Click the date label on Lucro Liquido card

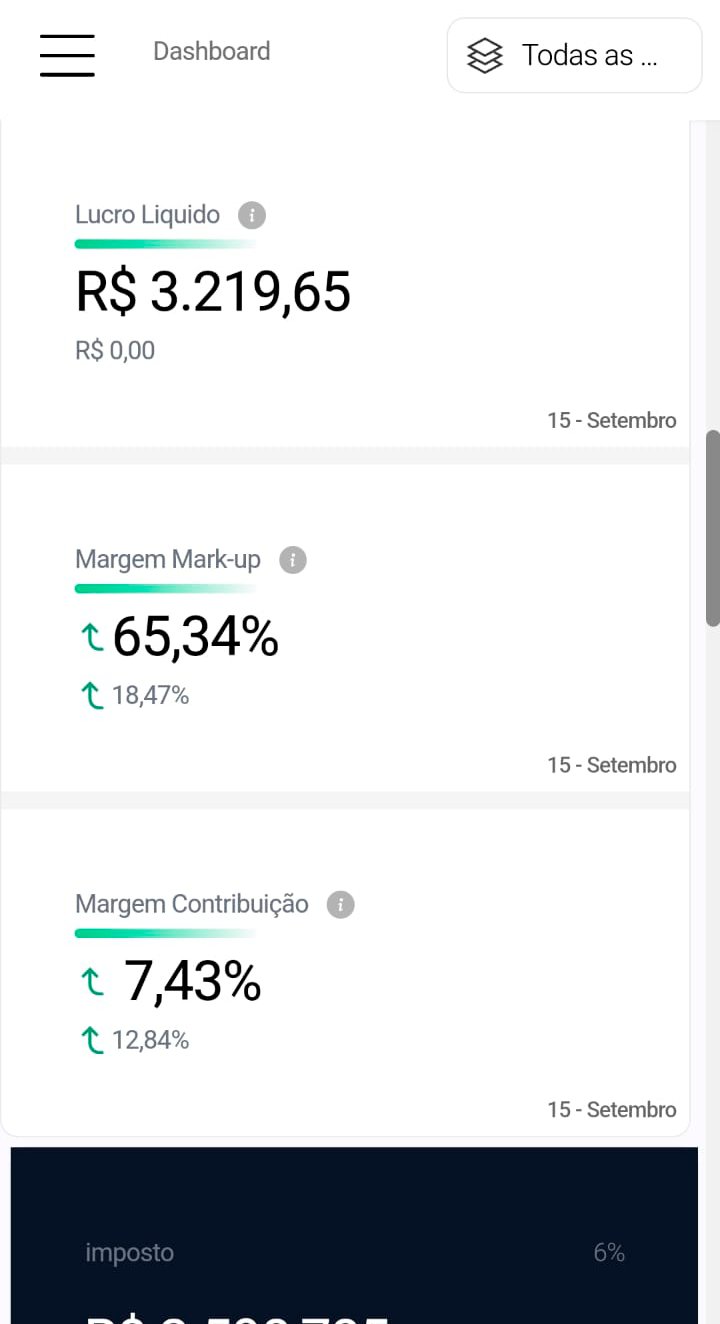coord(611,420)
